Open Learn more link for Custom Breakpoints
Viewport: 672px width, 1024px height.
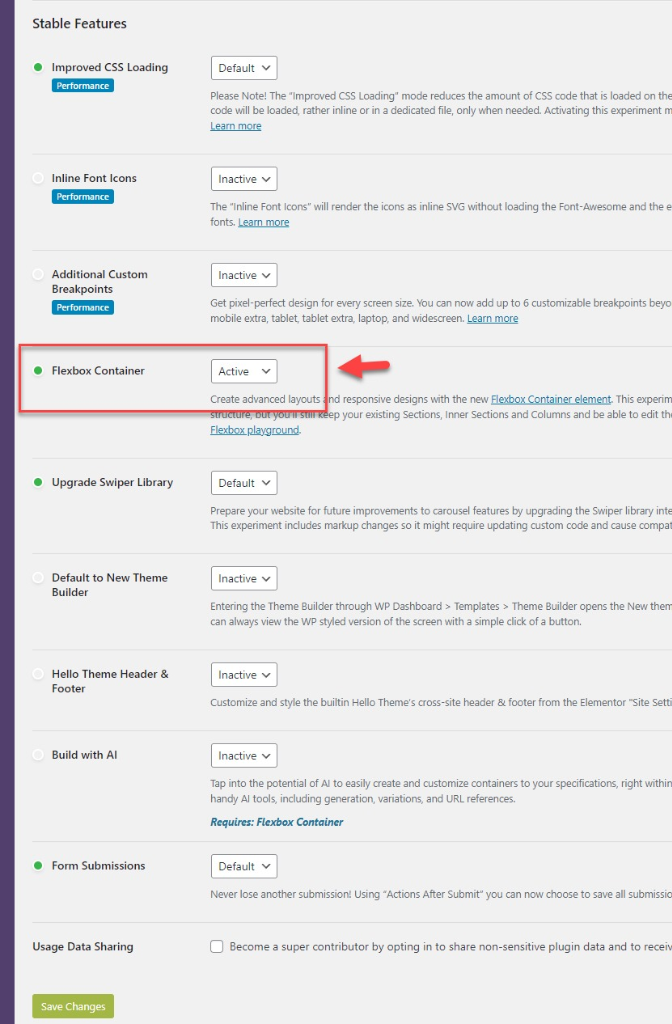coord(492,318)
